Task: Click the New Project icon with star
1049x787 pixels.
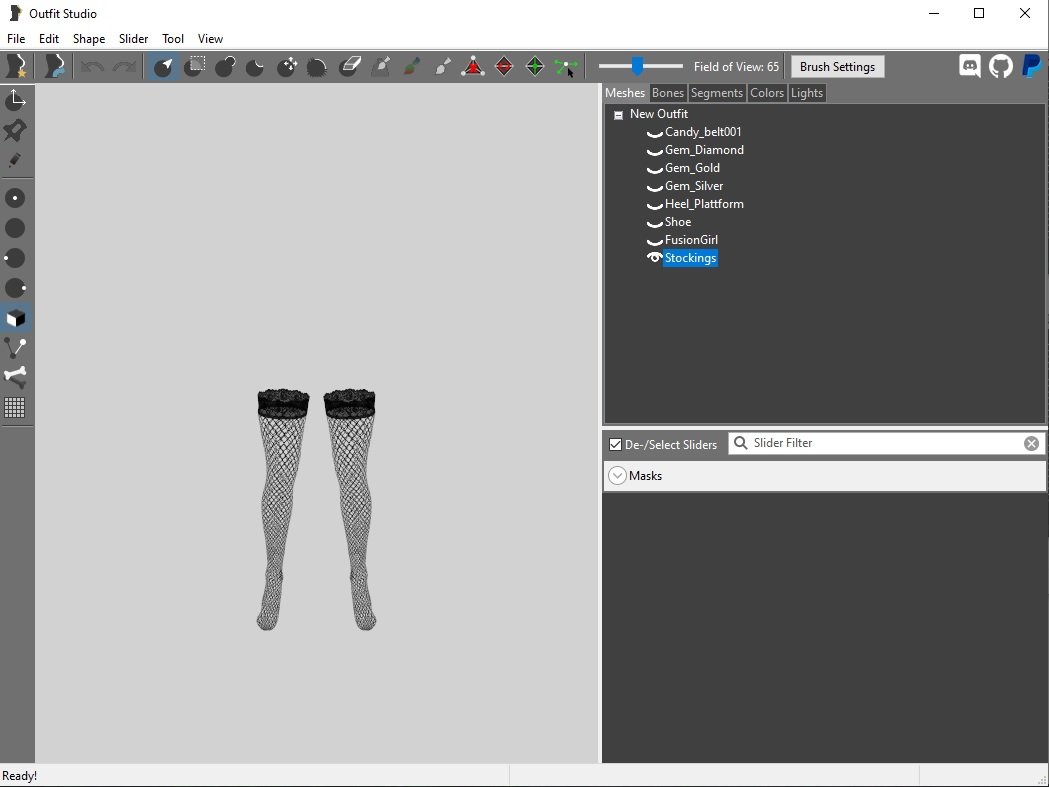Action: [16, 67]
